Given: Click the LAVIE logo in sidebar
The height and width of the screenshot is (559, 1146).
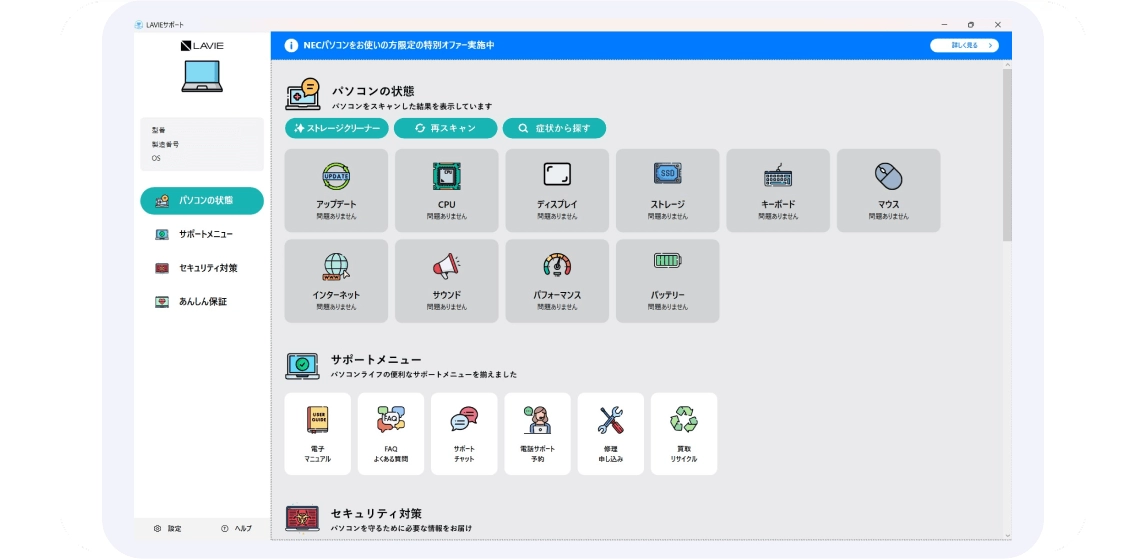Looking at the screenshot, I should click(202, 45).
